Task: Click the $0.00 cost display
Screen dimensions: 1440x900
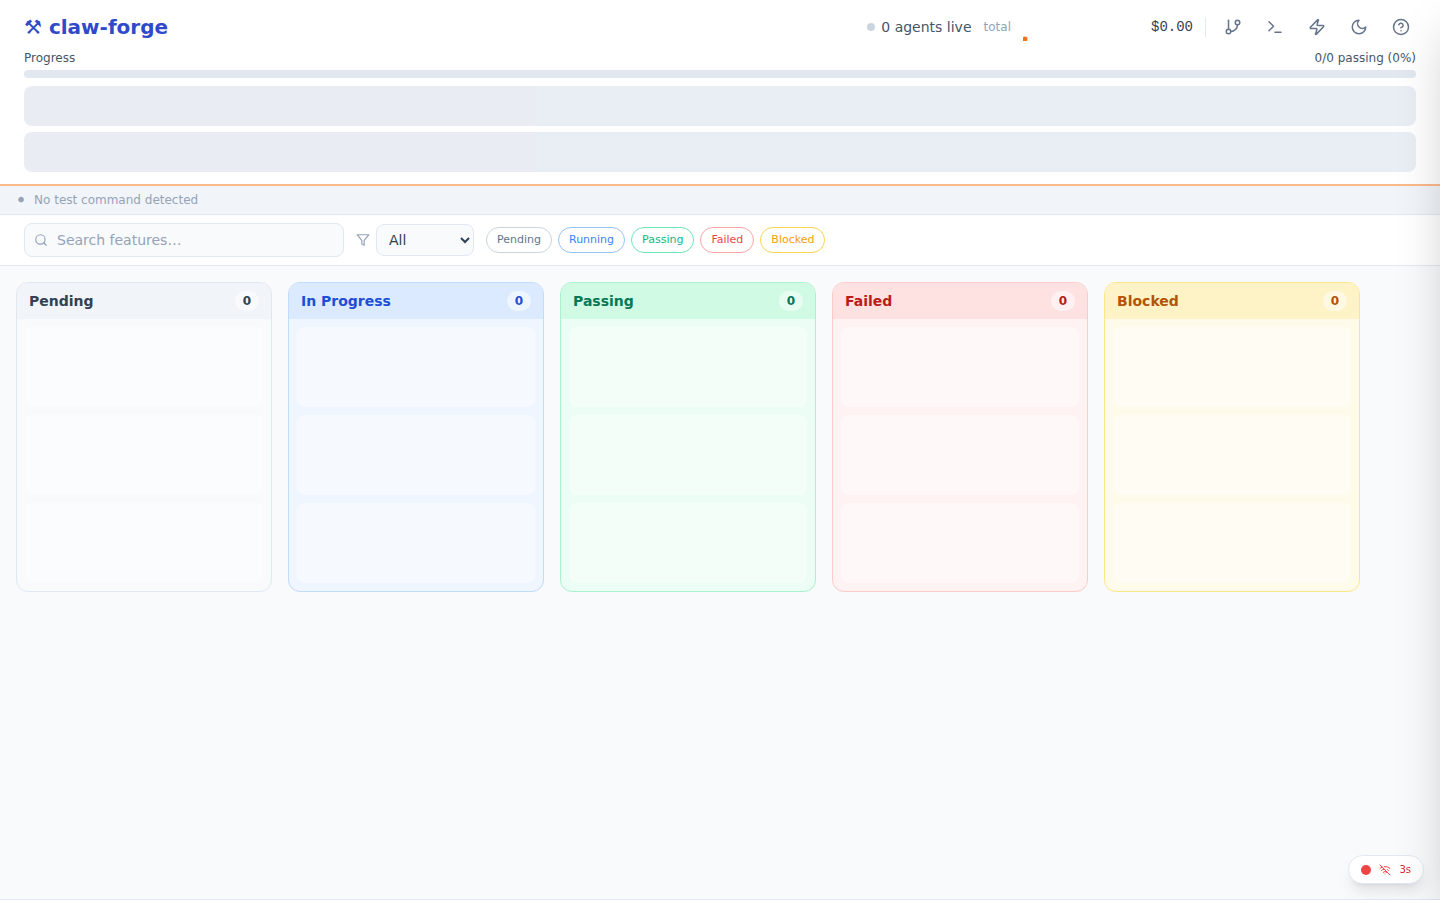Action: click(1171, 27)
